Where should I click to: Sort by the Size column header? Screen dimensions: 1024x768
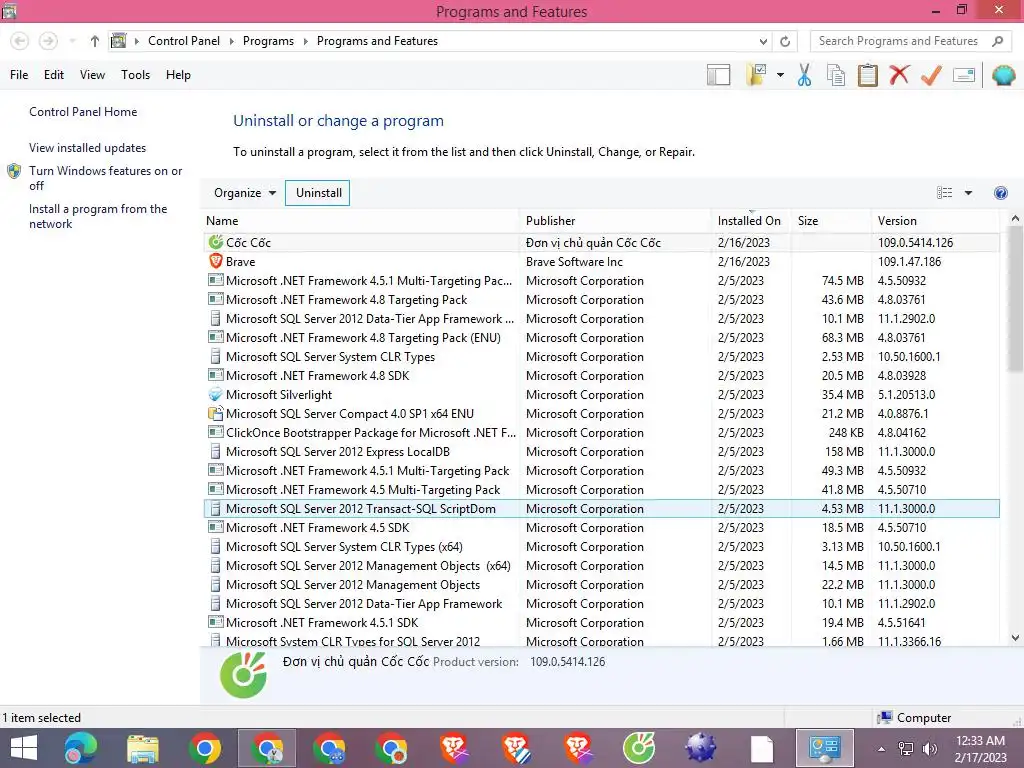point(831,221)
